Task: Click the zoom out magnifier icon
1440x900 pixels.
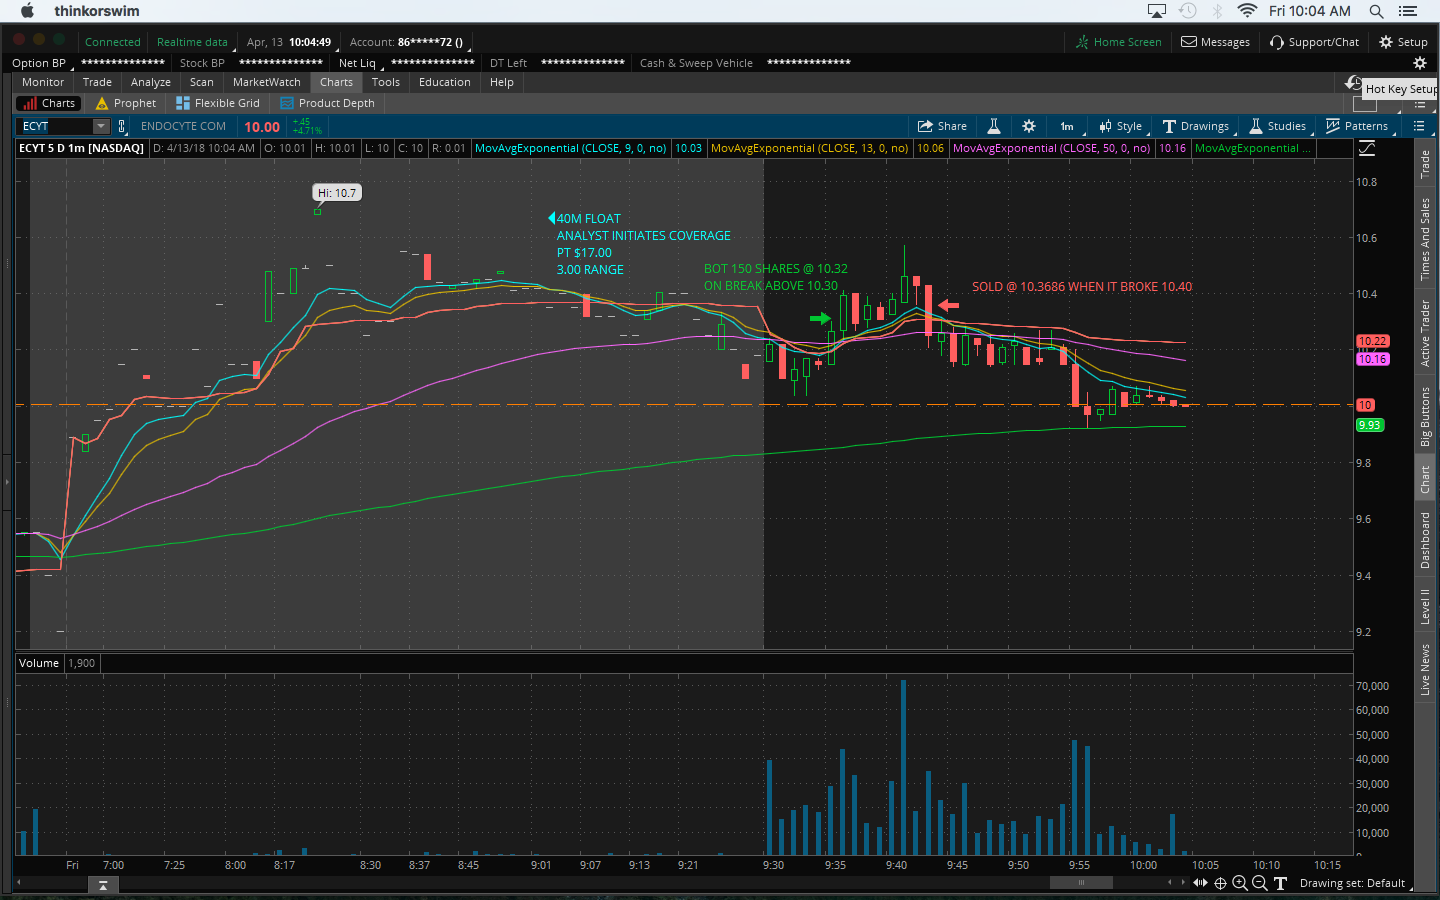Action: [x=1260, y=883]
